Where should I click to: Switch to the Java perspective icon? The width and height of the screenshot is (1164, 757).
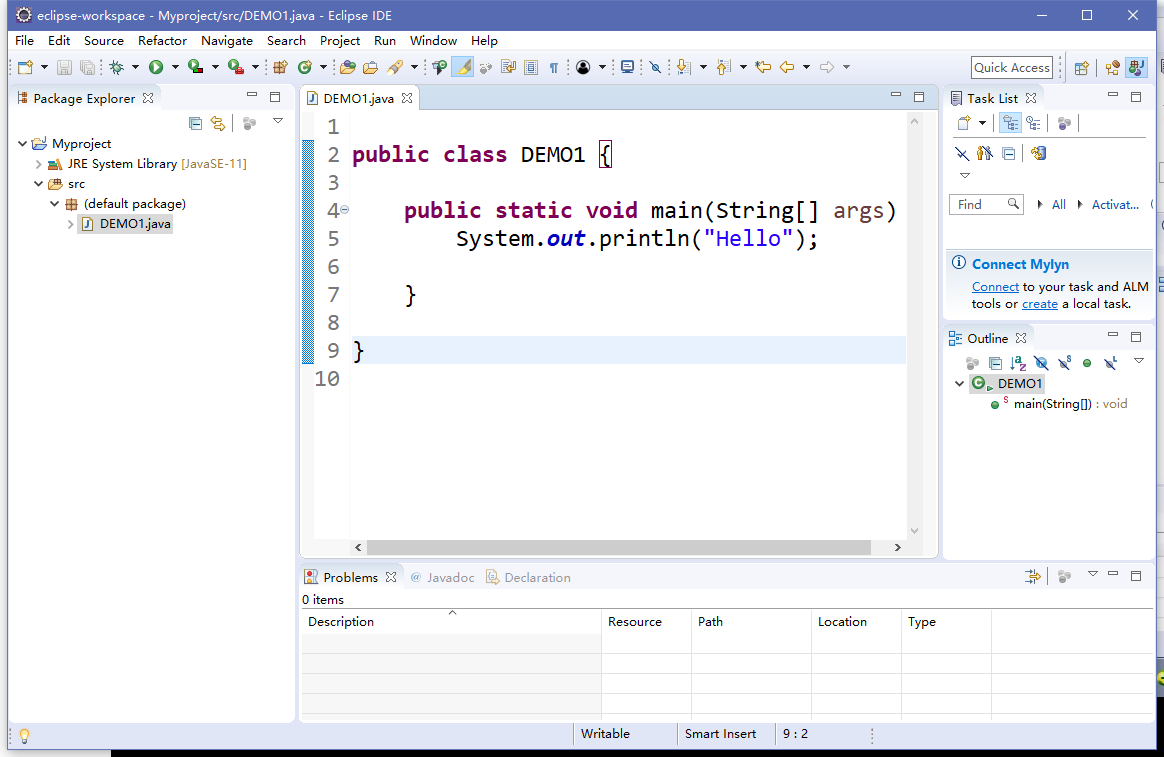(x=1136, y=68)
